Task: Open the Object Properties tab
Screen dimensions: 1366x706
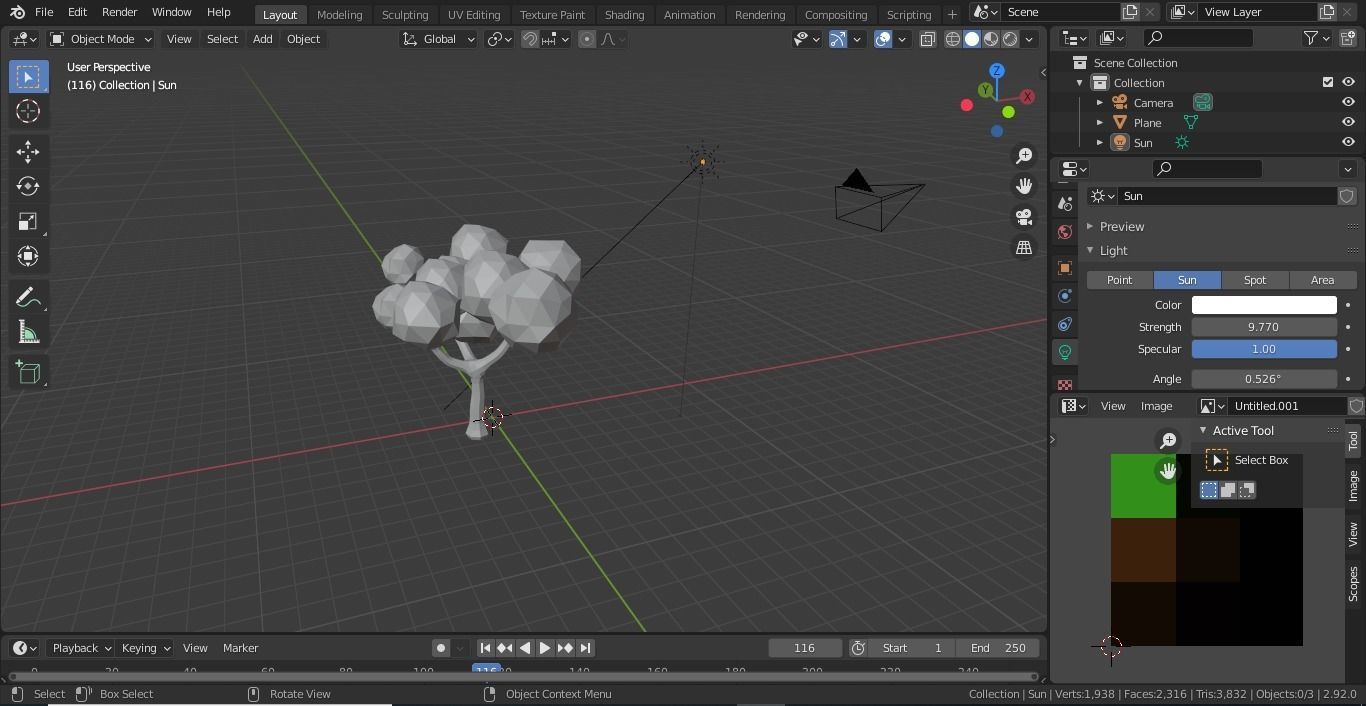Action: pos(1064,268)
